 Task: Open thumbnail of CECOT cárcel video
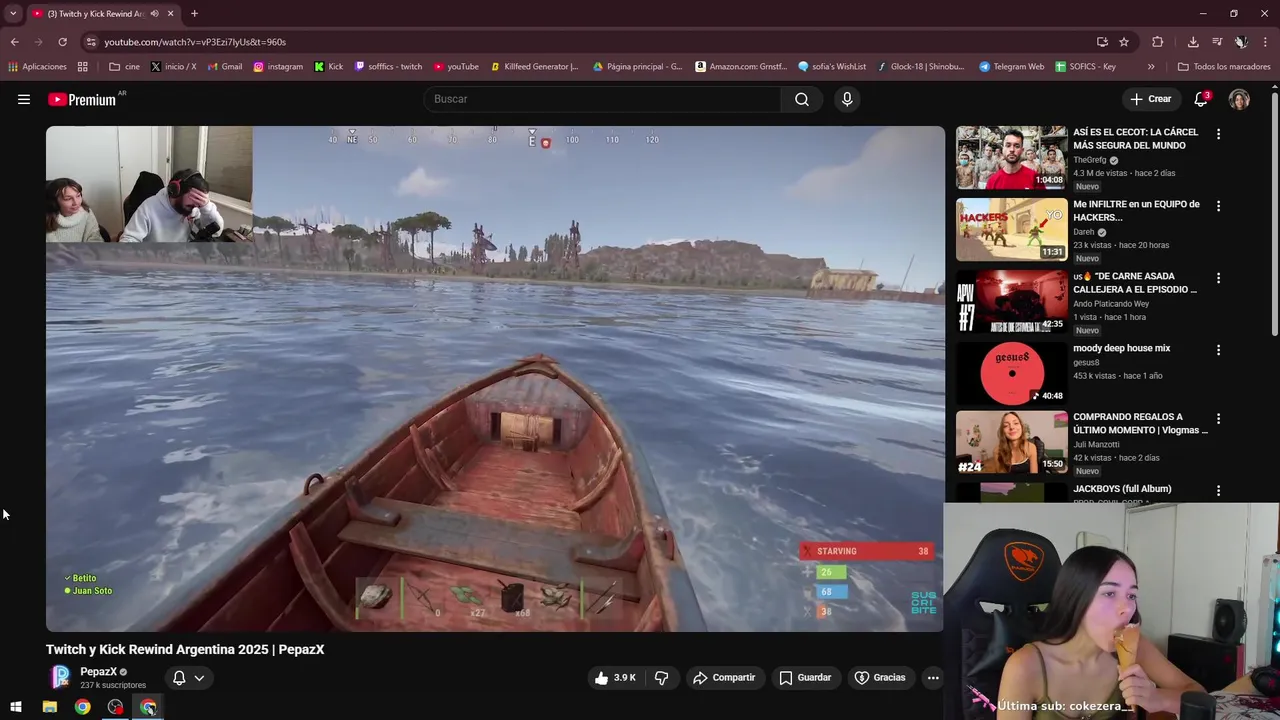click(1011, 158)
